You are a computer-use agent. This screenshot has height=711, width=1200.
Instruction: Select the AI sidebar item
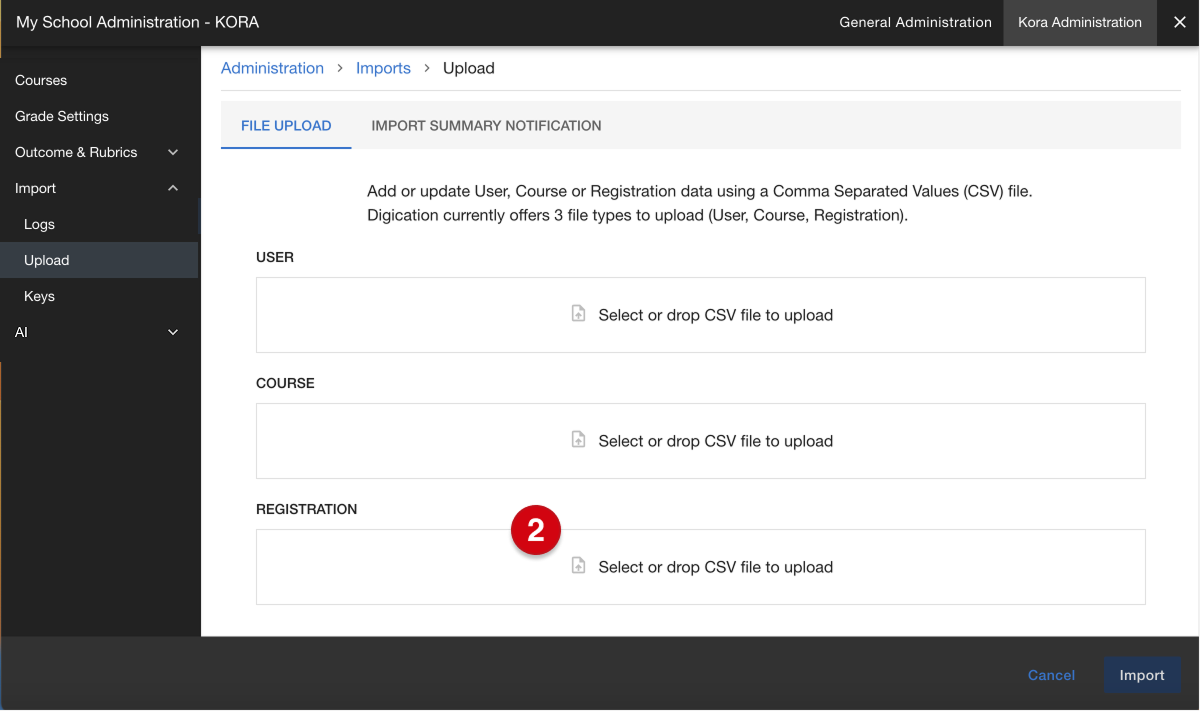pyautogui.click(x=99, y=332)
